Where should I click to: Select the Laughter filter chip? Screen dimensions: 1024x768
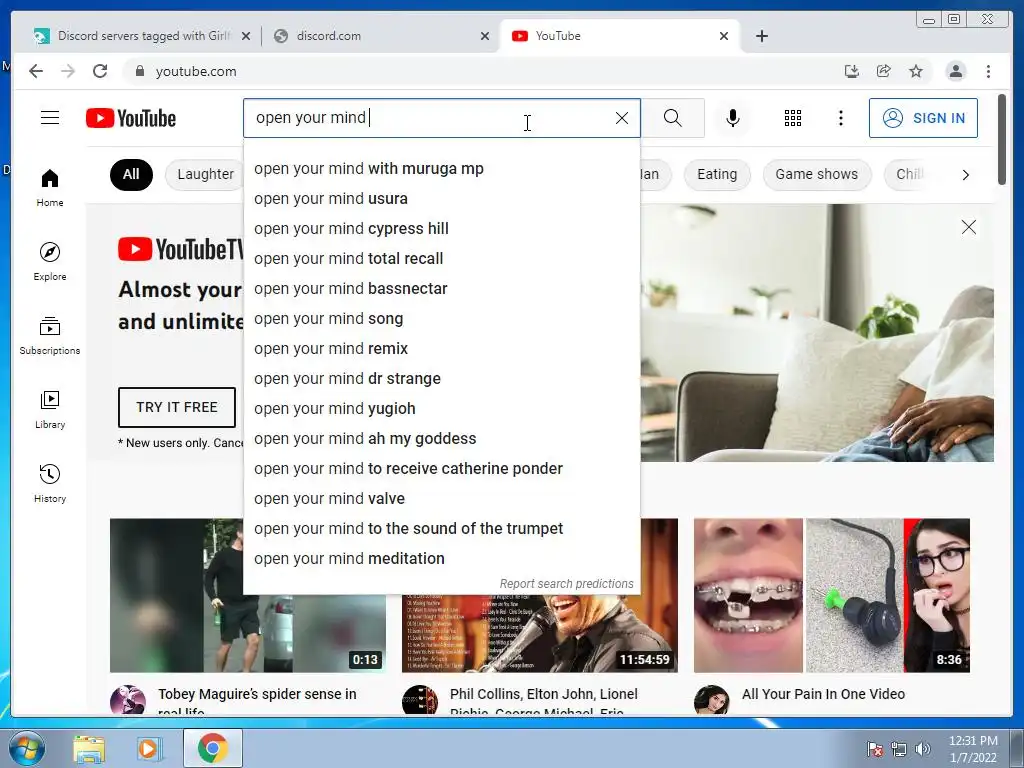tap(205, 175)
